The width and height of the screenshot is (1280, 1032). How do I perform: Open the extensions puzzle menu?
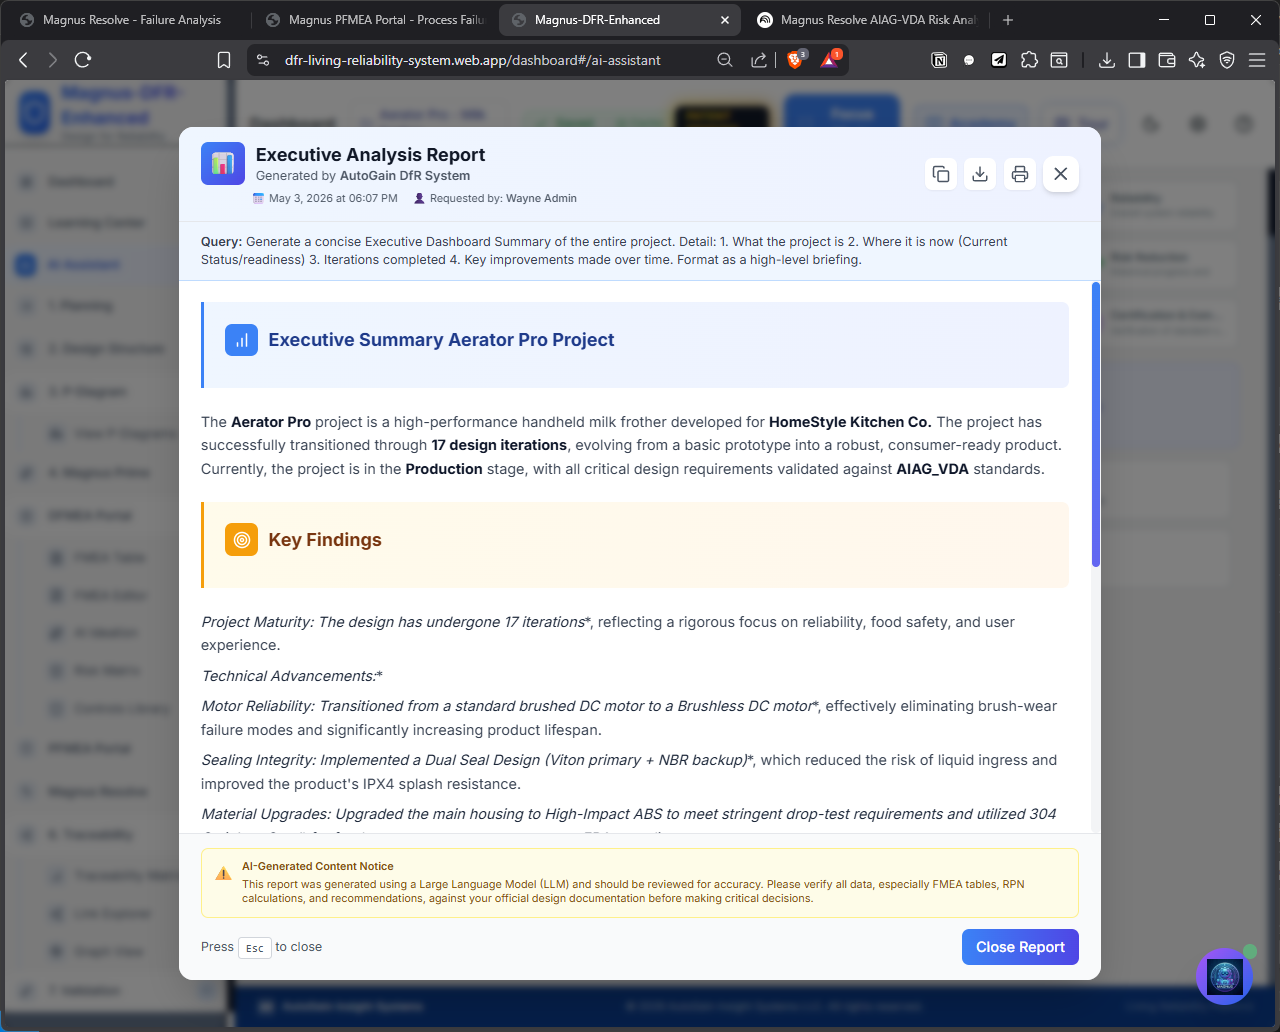pos(1029,60)
